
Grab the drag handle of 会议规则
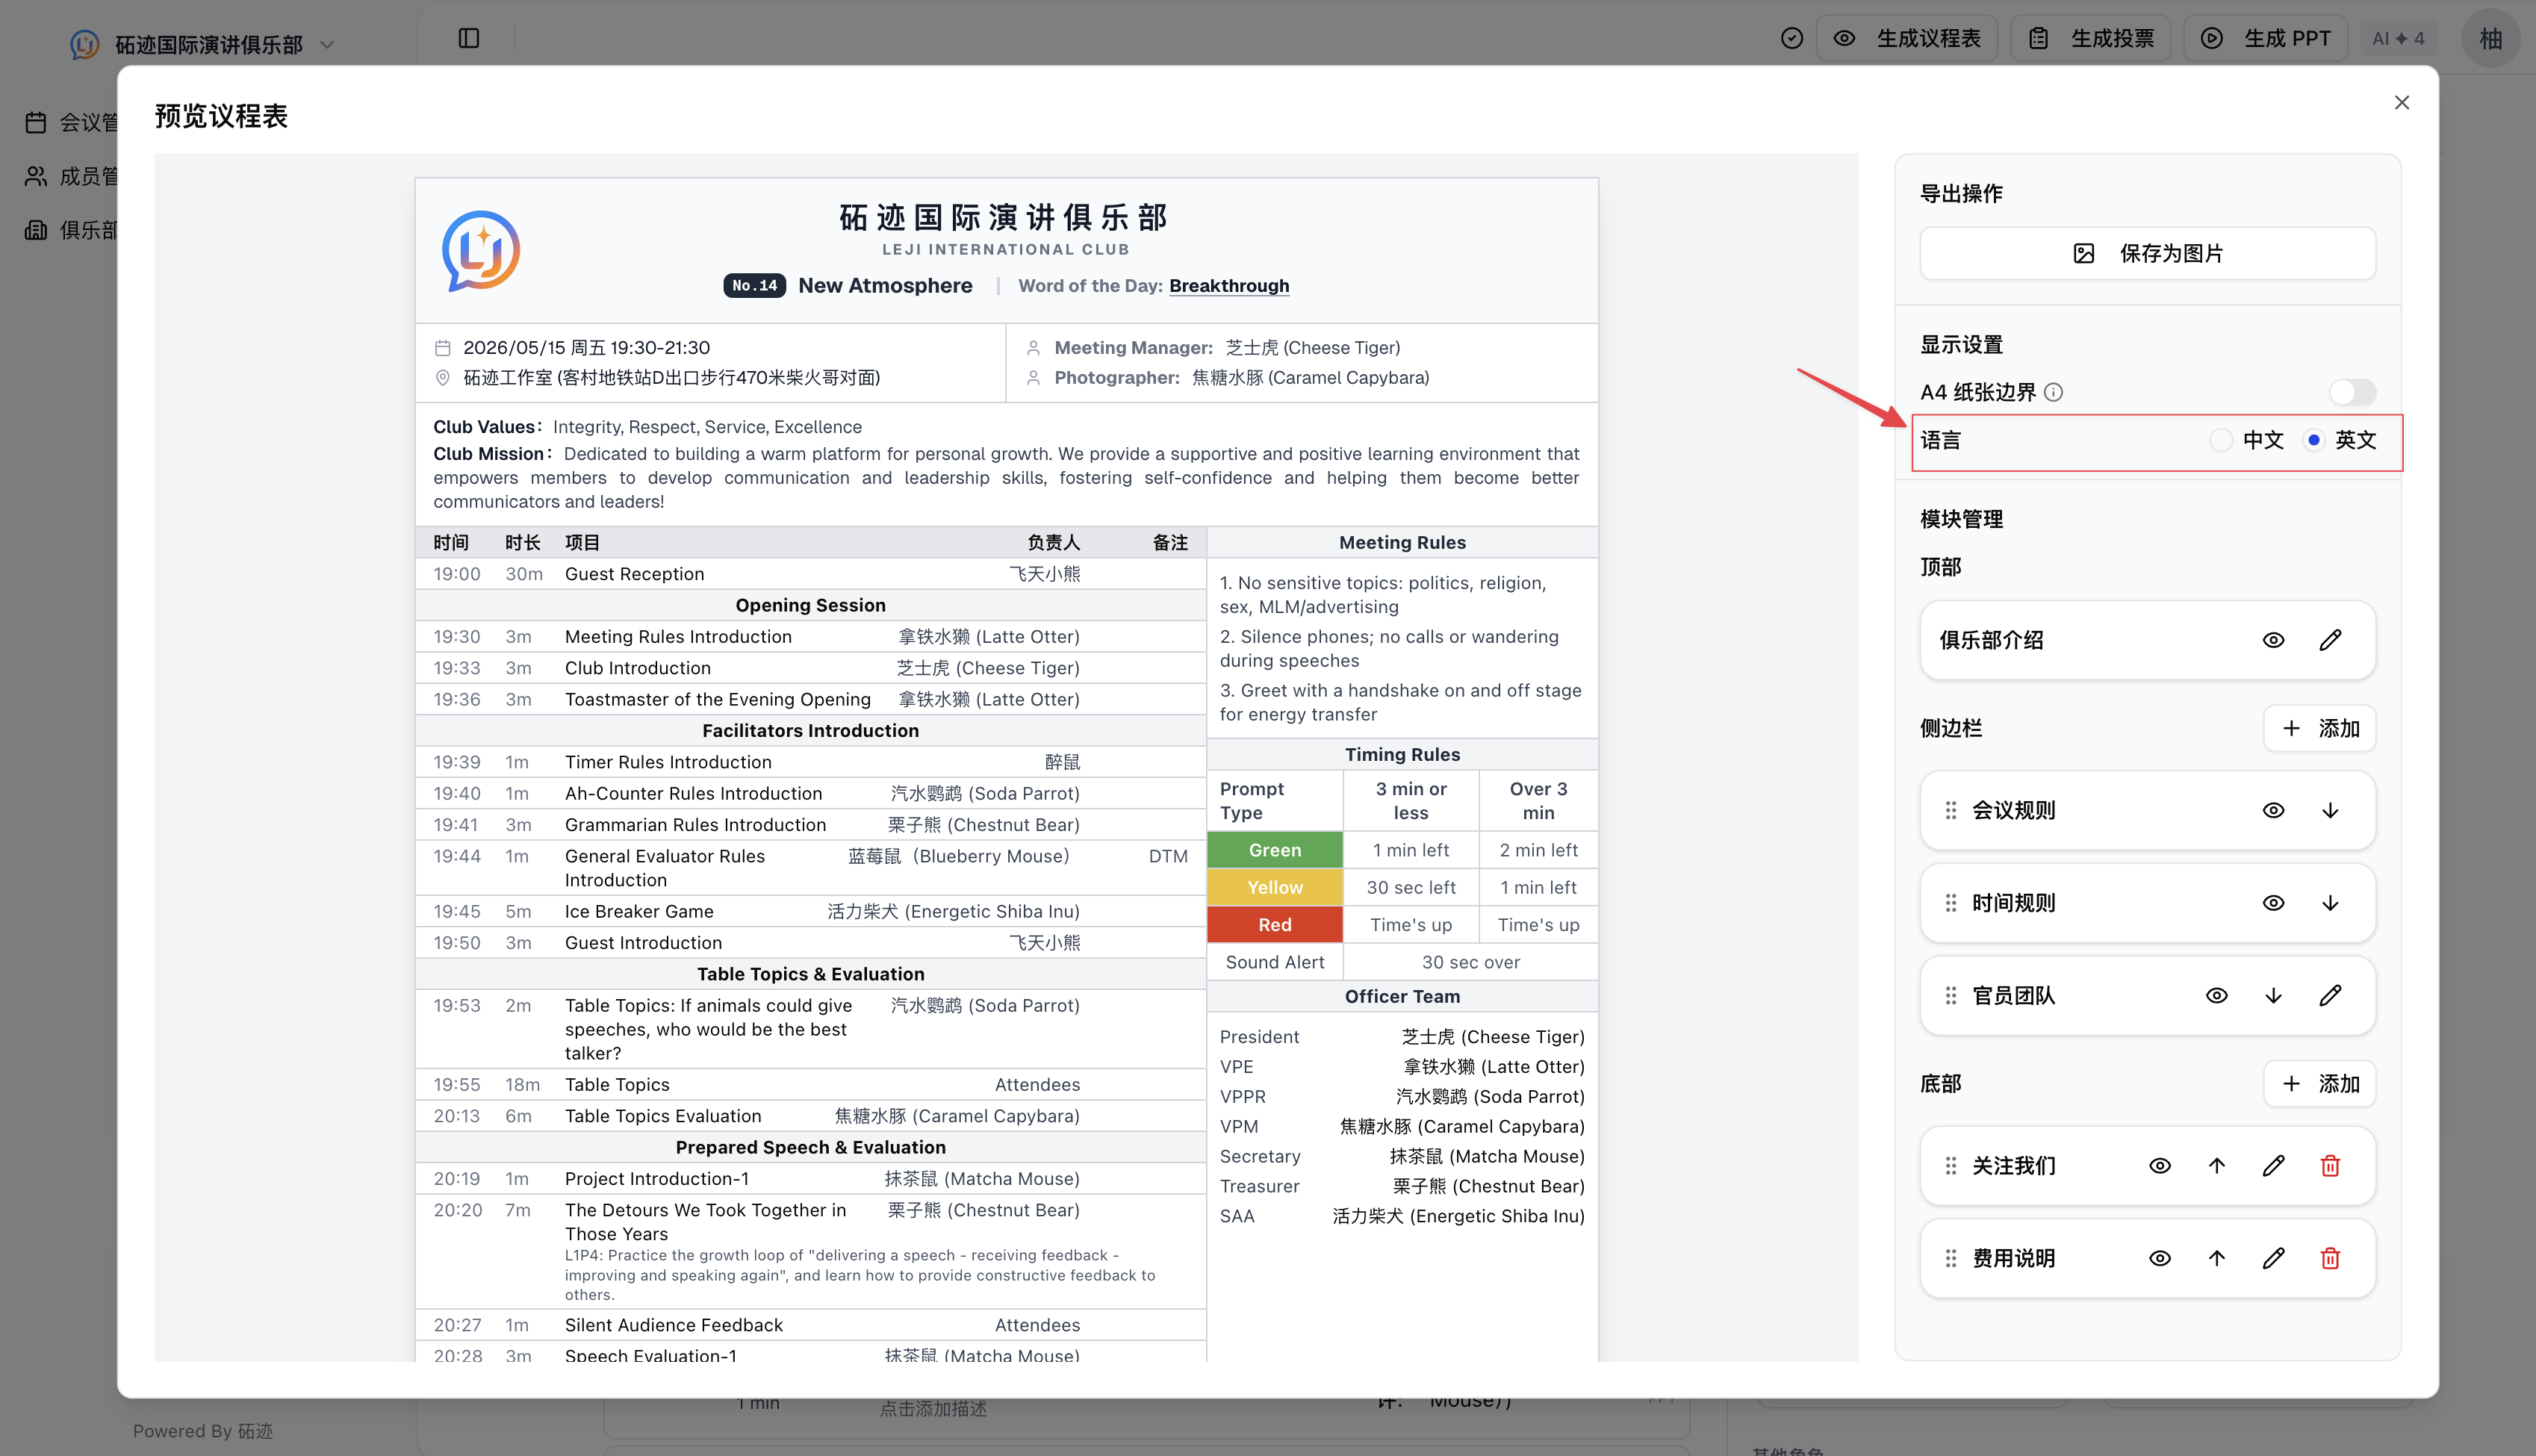[x=1950, y=810]
